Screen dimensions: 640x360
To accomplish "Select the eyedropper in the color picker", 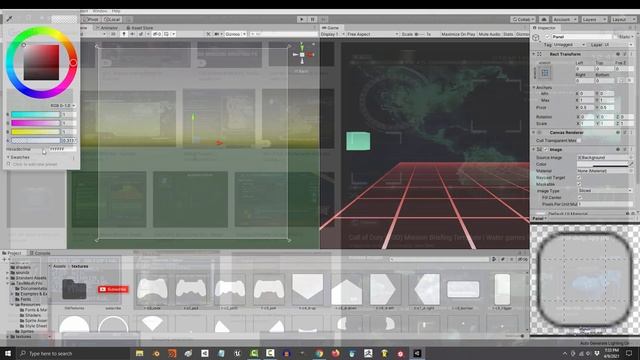I will [9, 18].
